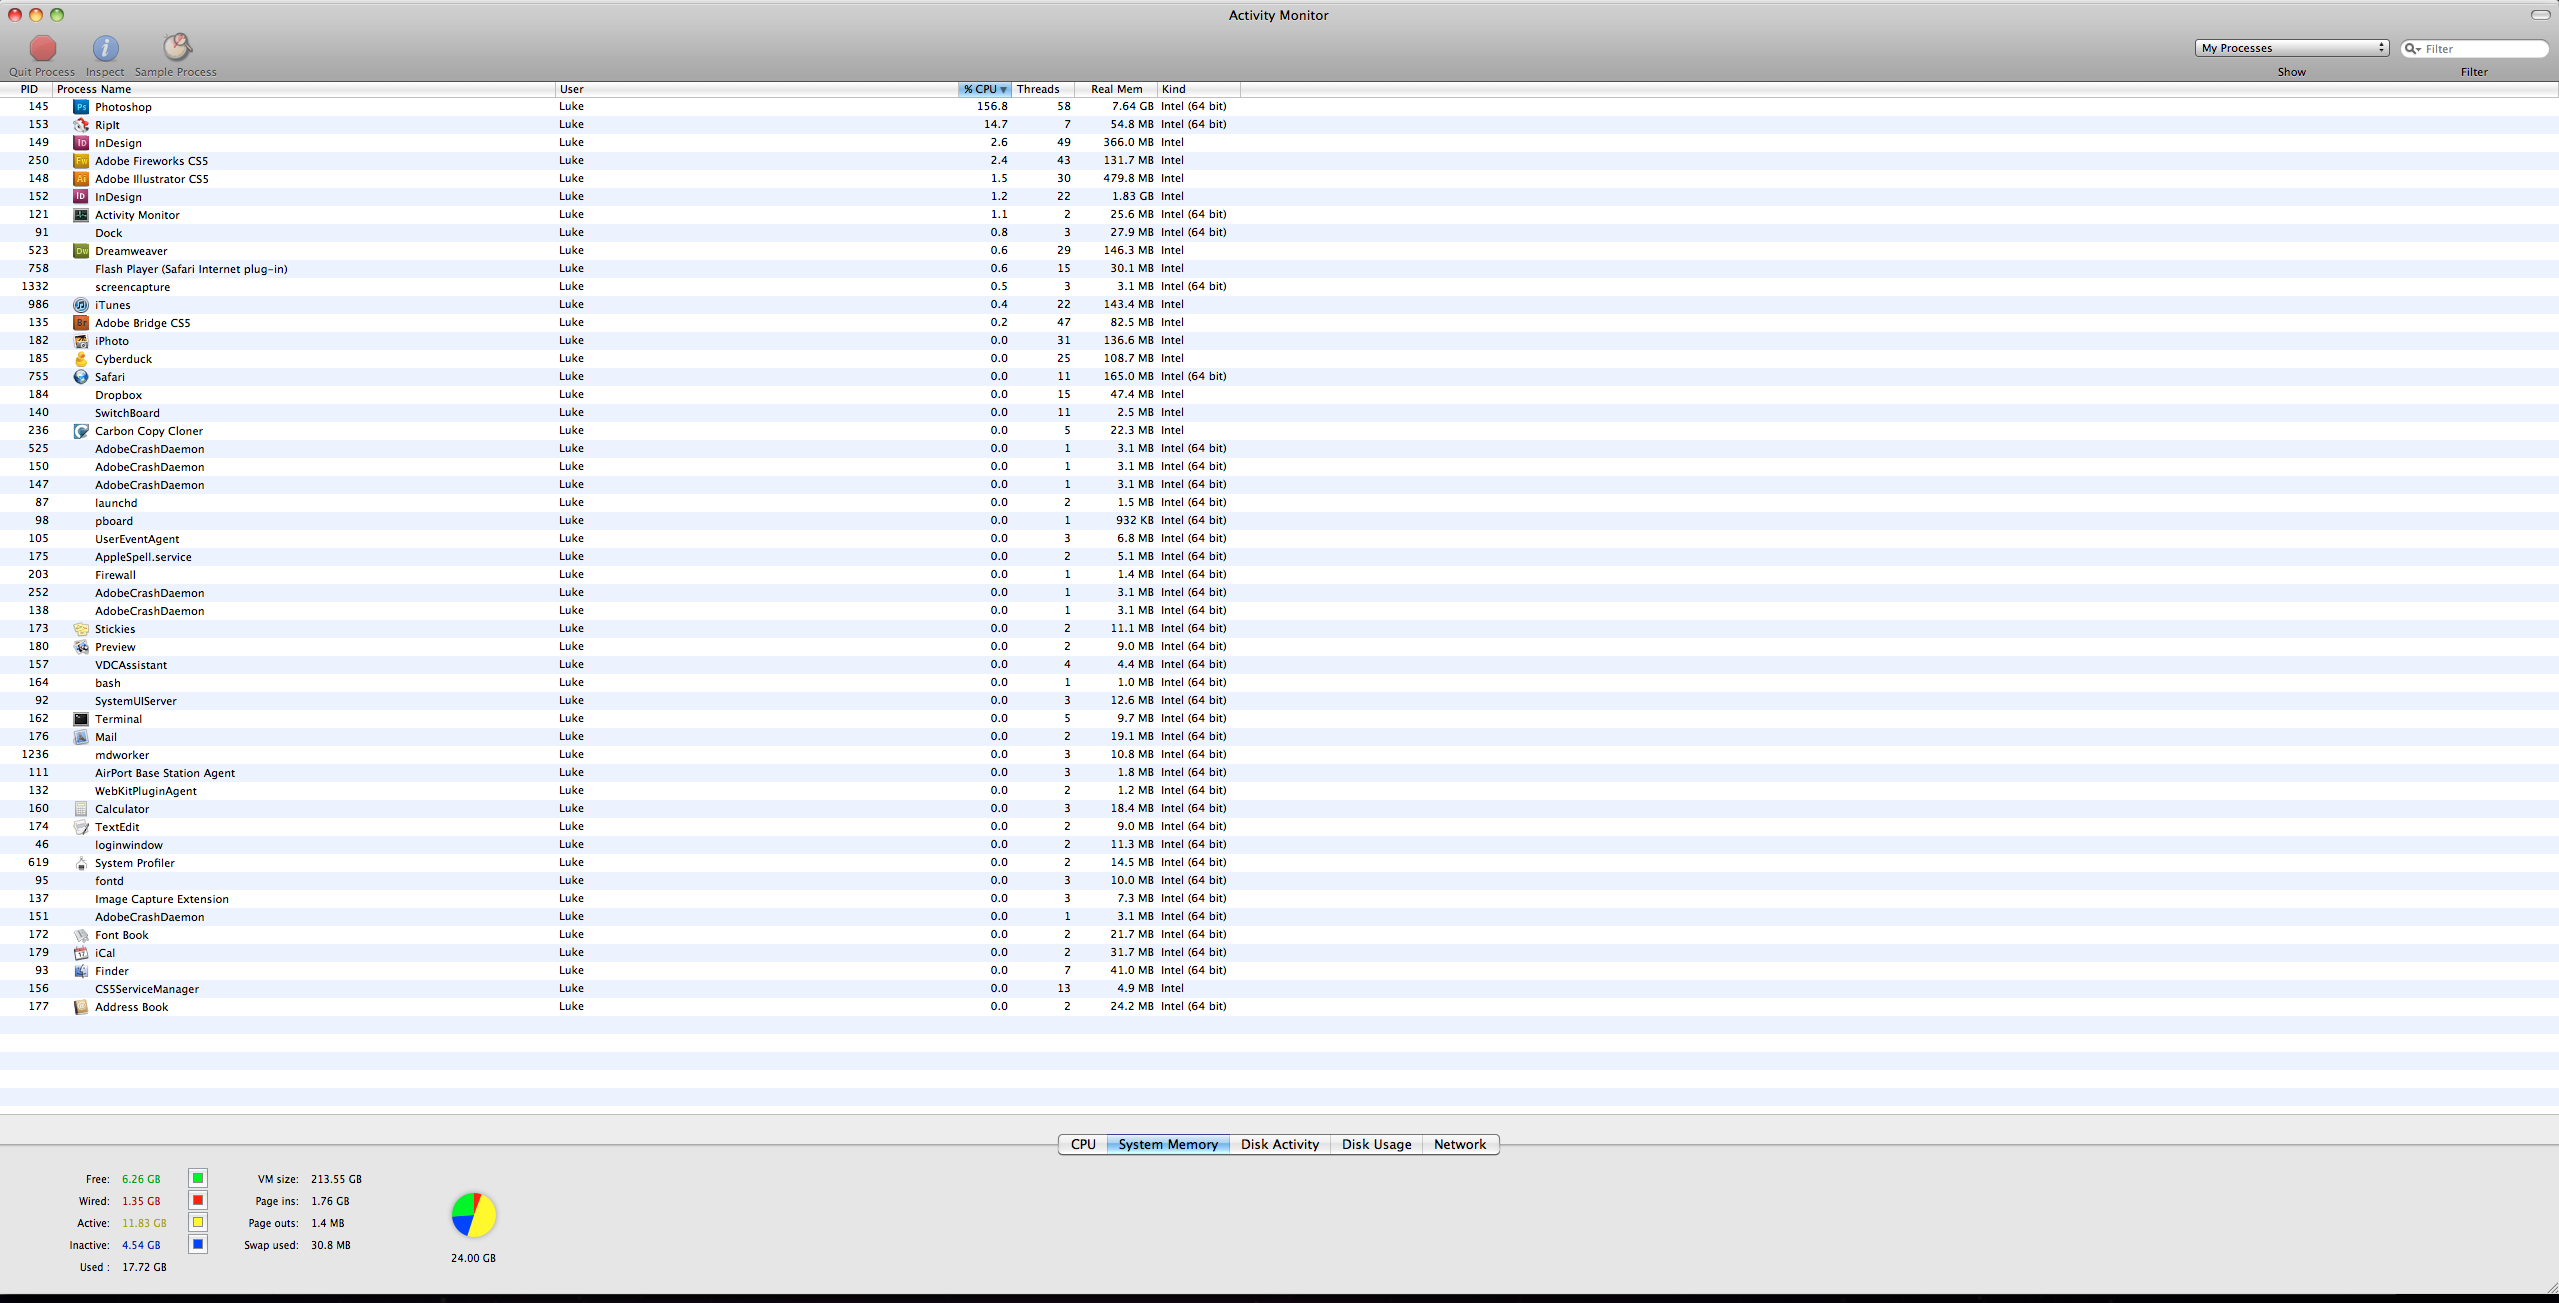The width and height of the screenshot is (2559, 1303).
Task: Click the Quit Process stop icon
Action: click(x=42, y=48)
